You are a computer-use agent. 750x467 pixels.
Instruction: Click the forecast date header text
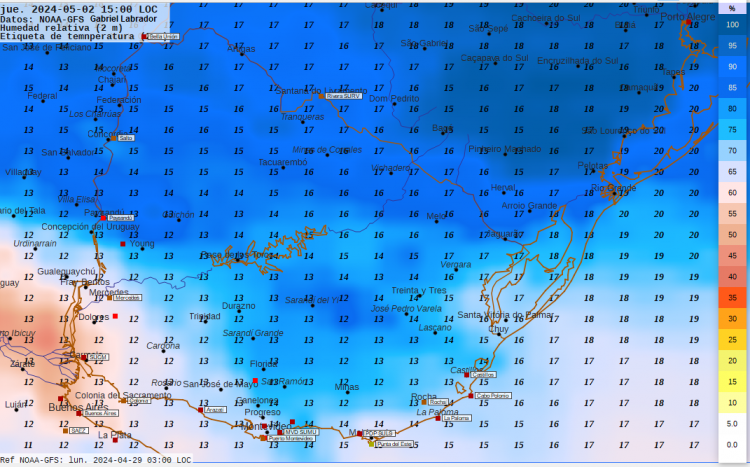[x=80, y=8]
